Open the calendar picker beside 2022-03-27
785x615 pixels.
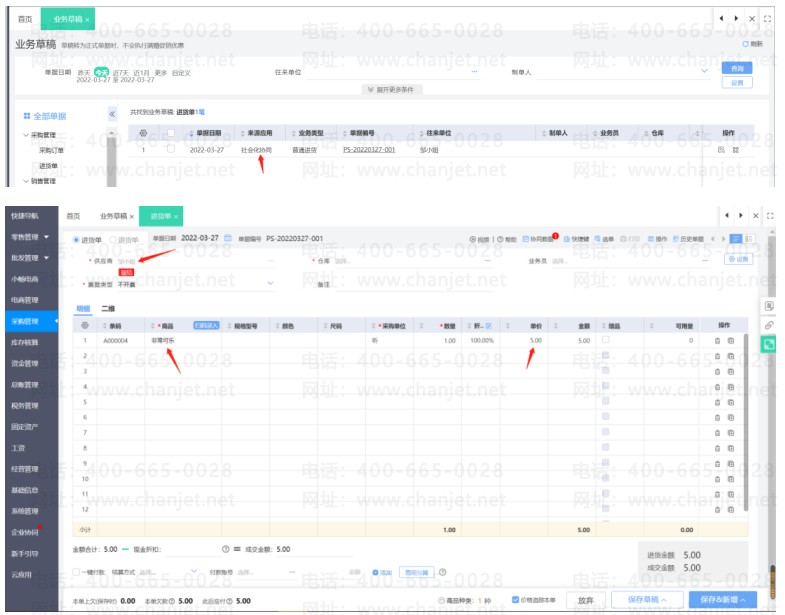point(228,238)
